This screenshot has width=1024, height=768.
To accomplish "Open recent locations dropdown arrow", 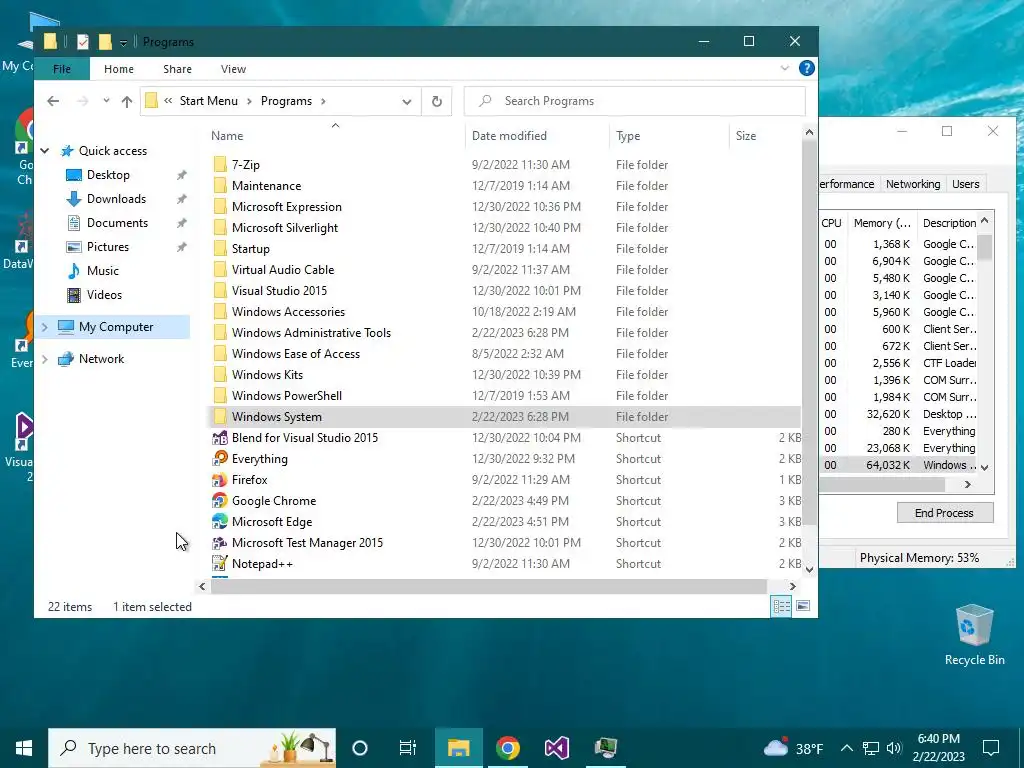I will click(x=106, y=101).
